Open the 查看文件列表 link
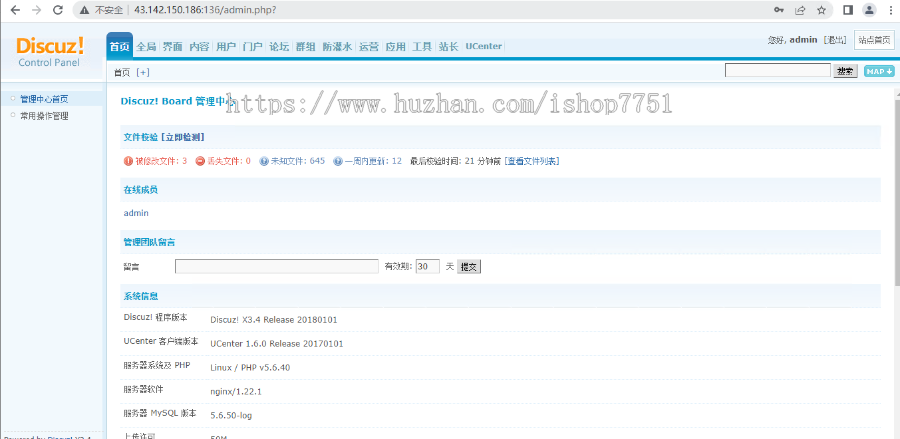Viewport: 900px width, 439px height. [532, 161]
